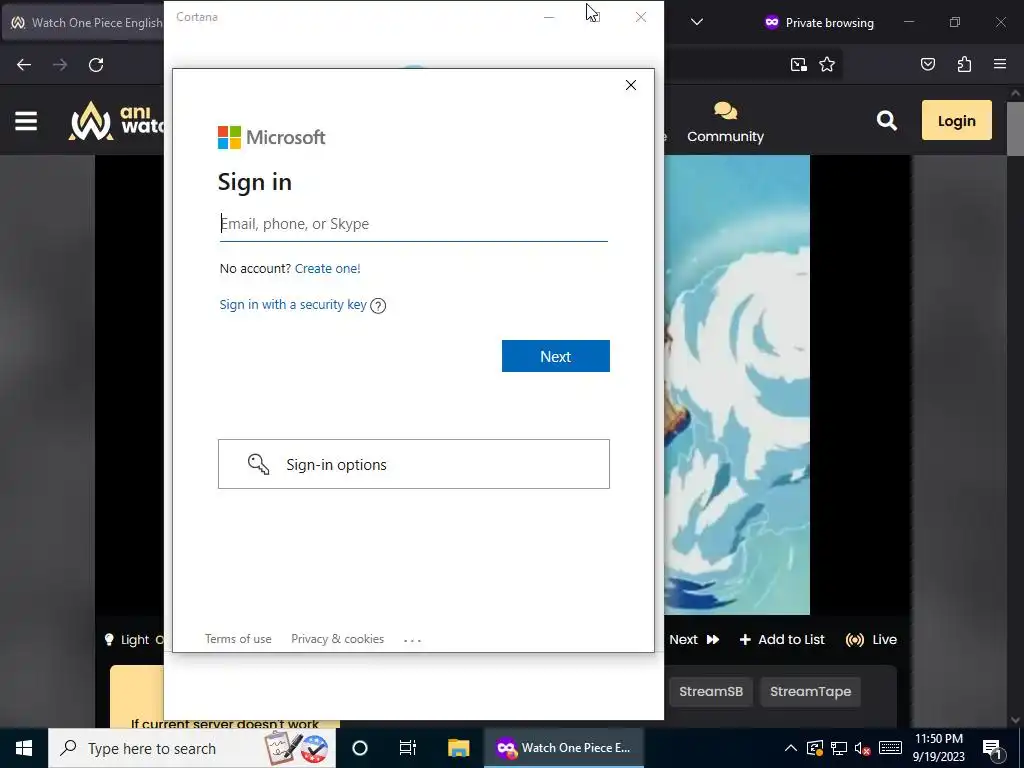Click the muted volume tray icon

coord(863,748)
